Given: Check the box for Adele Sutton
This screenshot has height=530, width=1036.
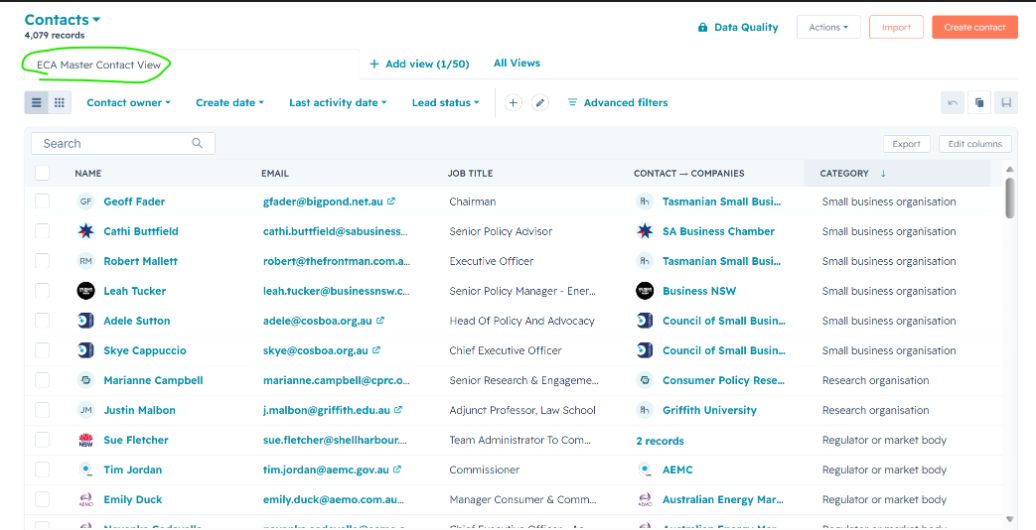Looking at the screenshot, I should coord(42,321).
